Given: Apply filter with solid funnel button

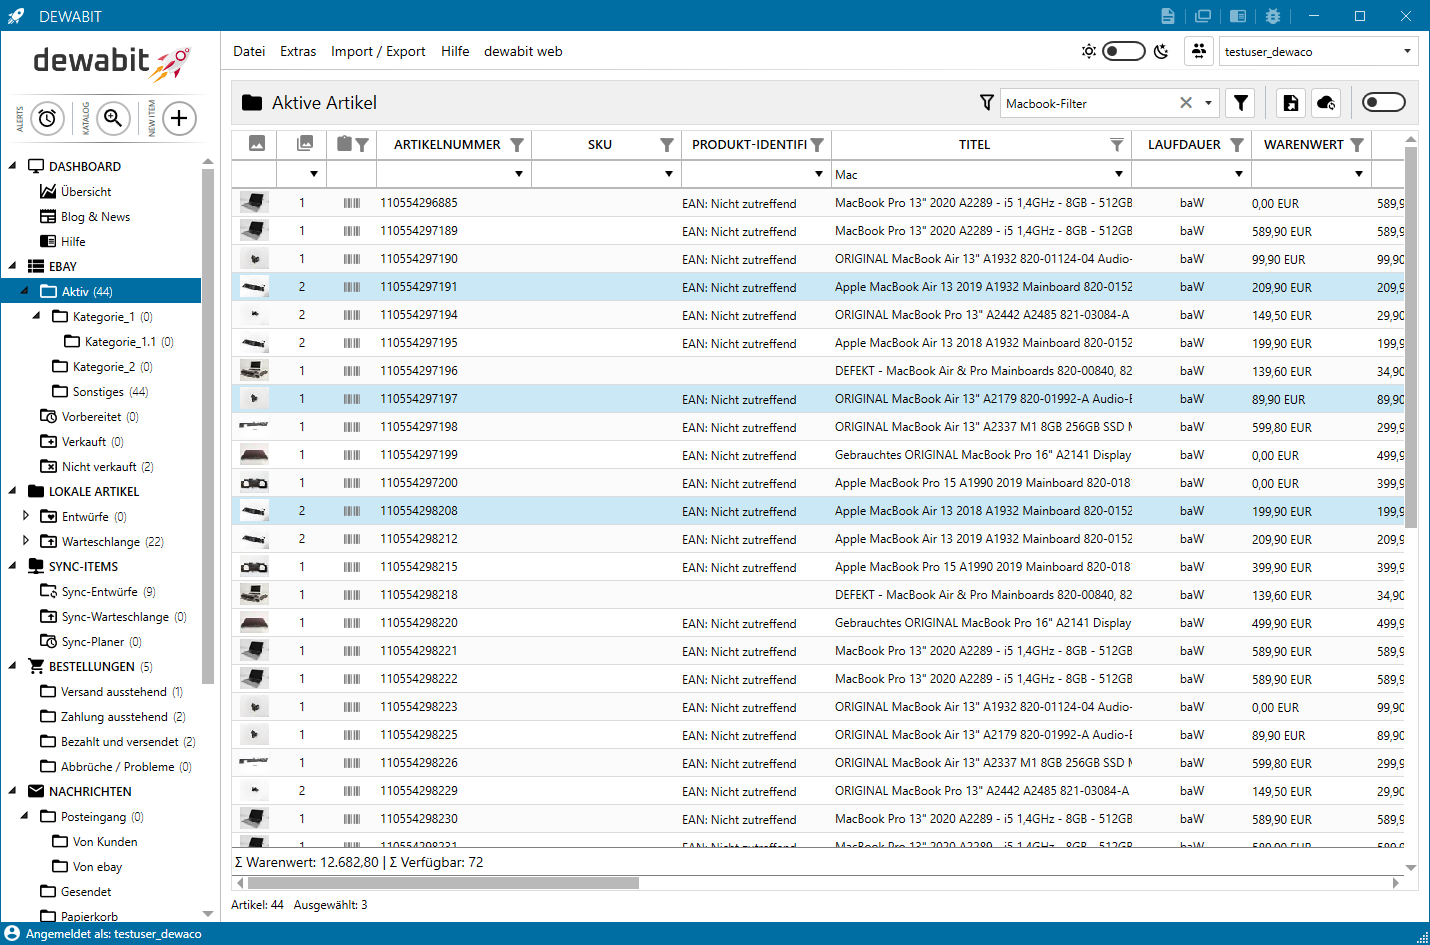Looking at the screenshot, I should (1241, 103).
